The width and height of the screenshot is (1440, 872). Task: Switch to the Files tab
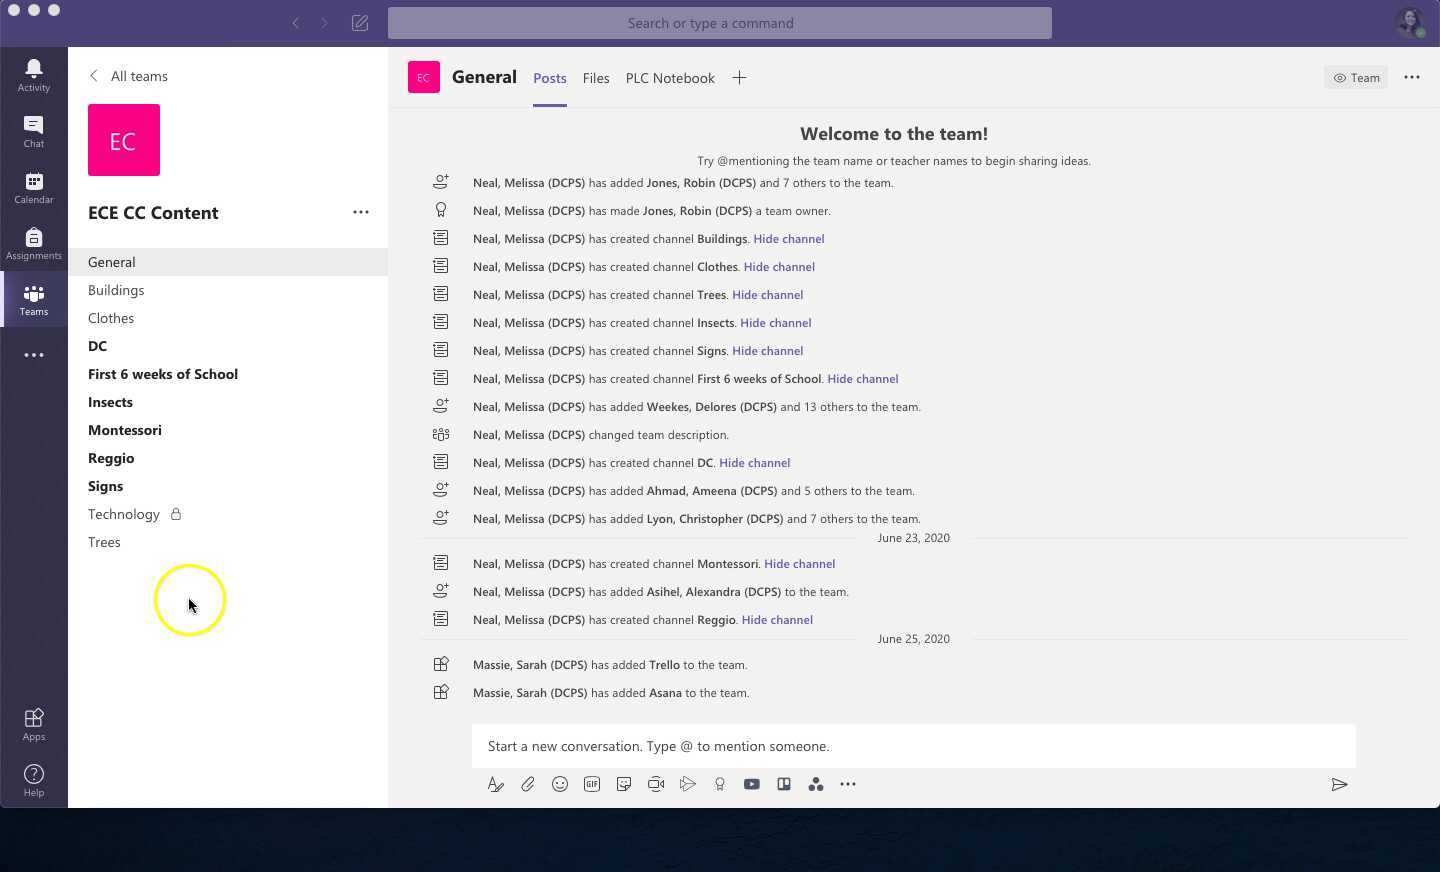(596, 78)
